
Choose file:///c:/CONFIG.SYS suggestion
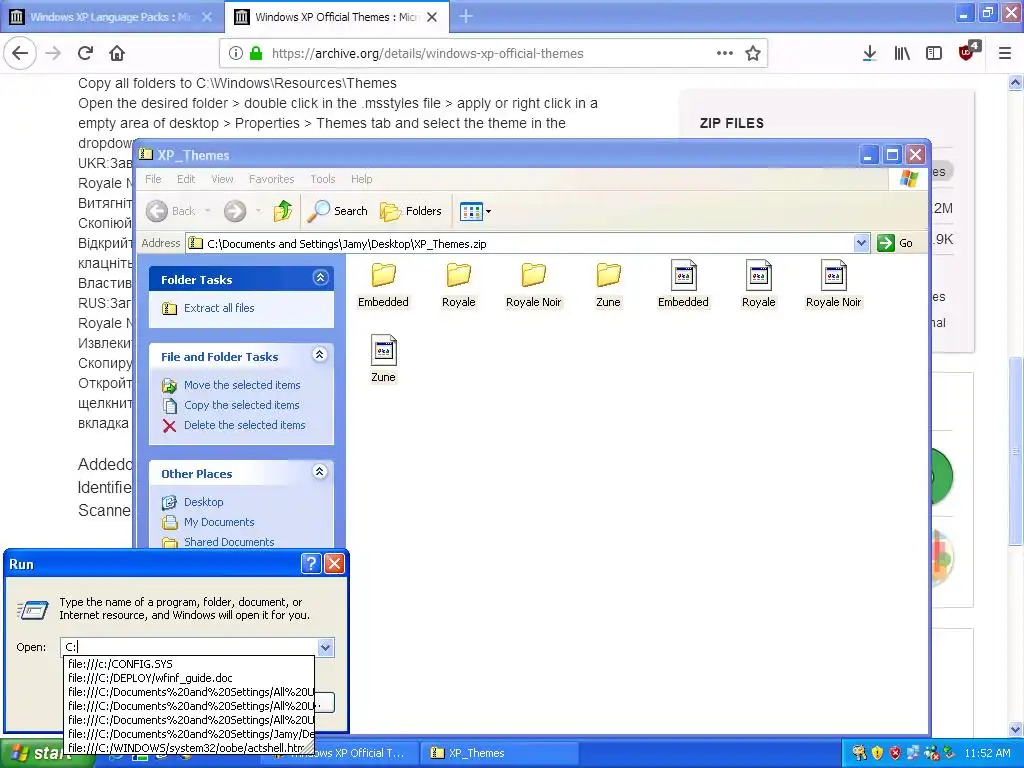[x=190, y=664]
